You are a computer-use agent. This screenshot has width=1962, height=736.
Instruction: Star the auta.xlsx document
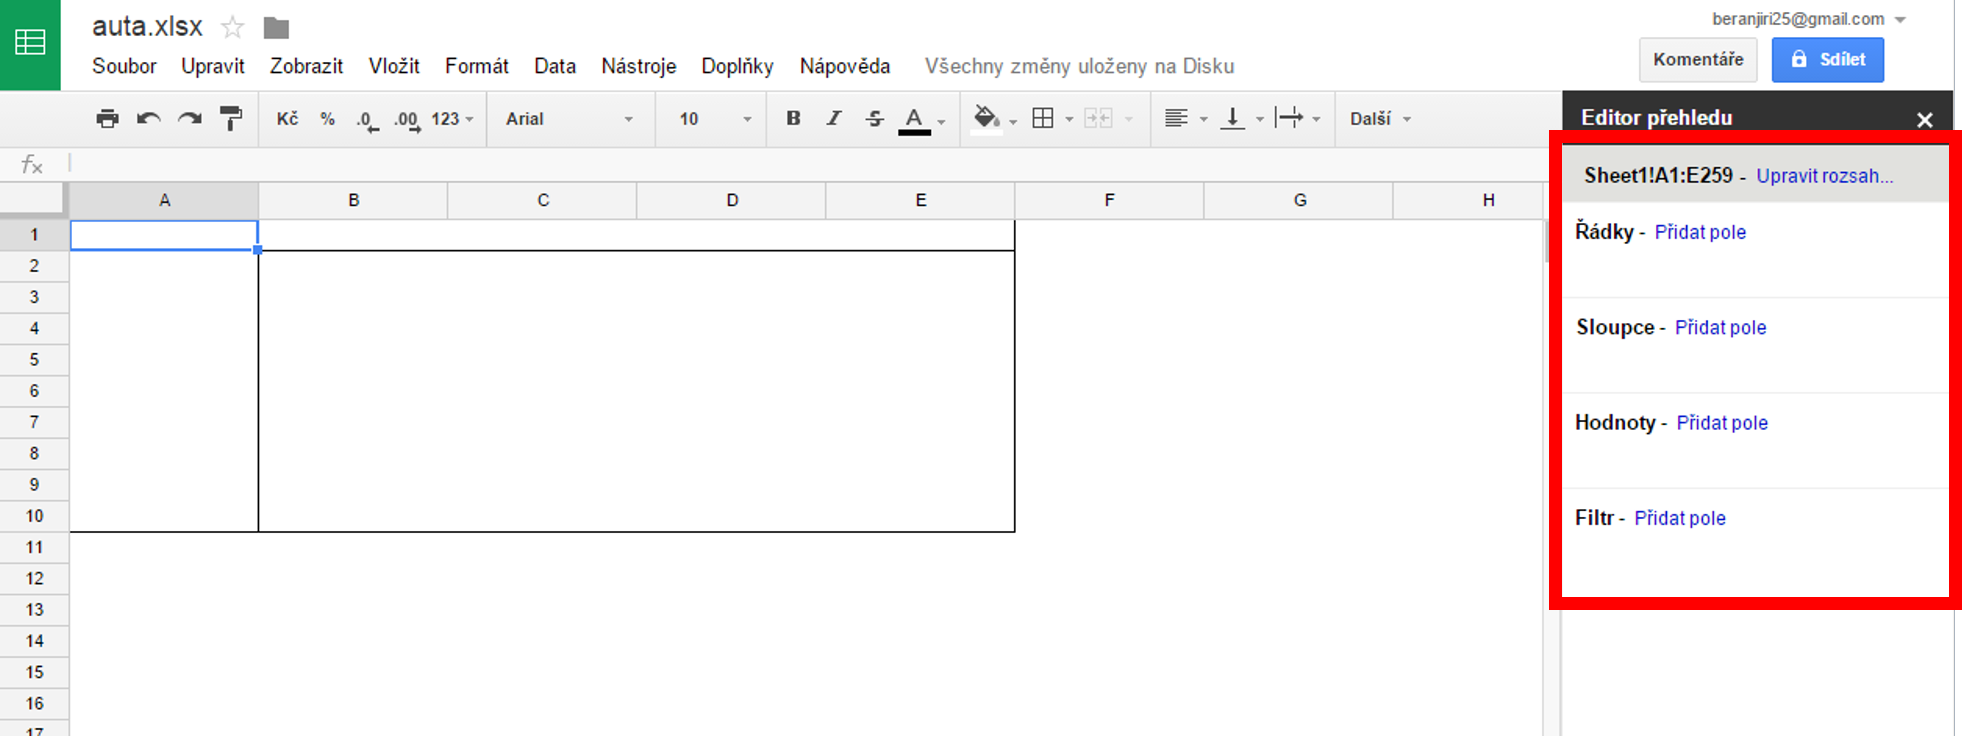coord(232,27)
